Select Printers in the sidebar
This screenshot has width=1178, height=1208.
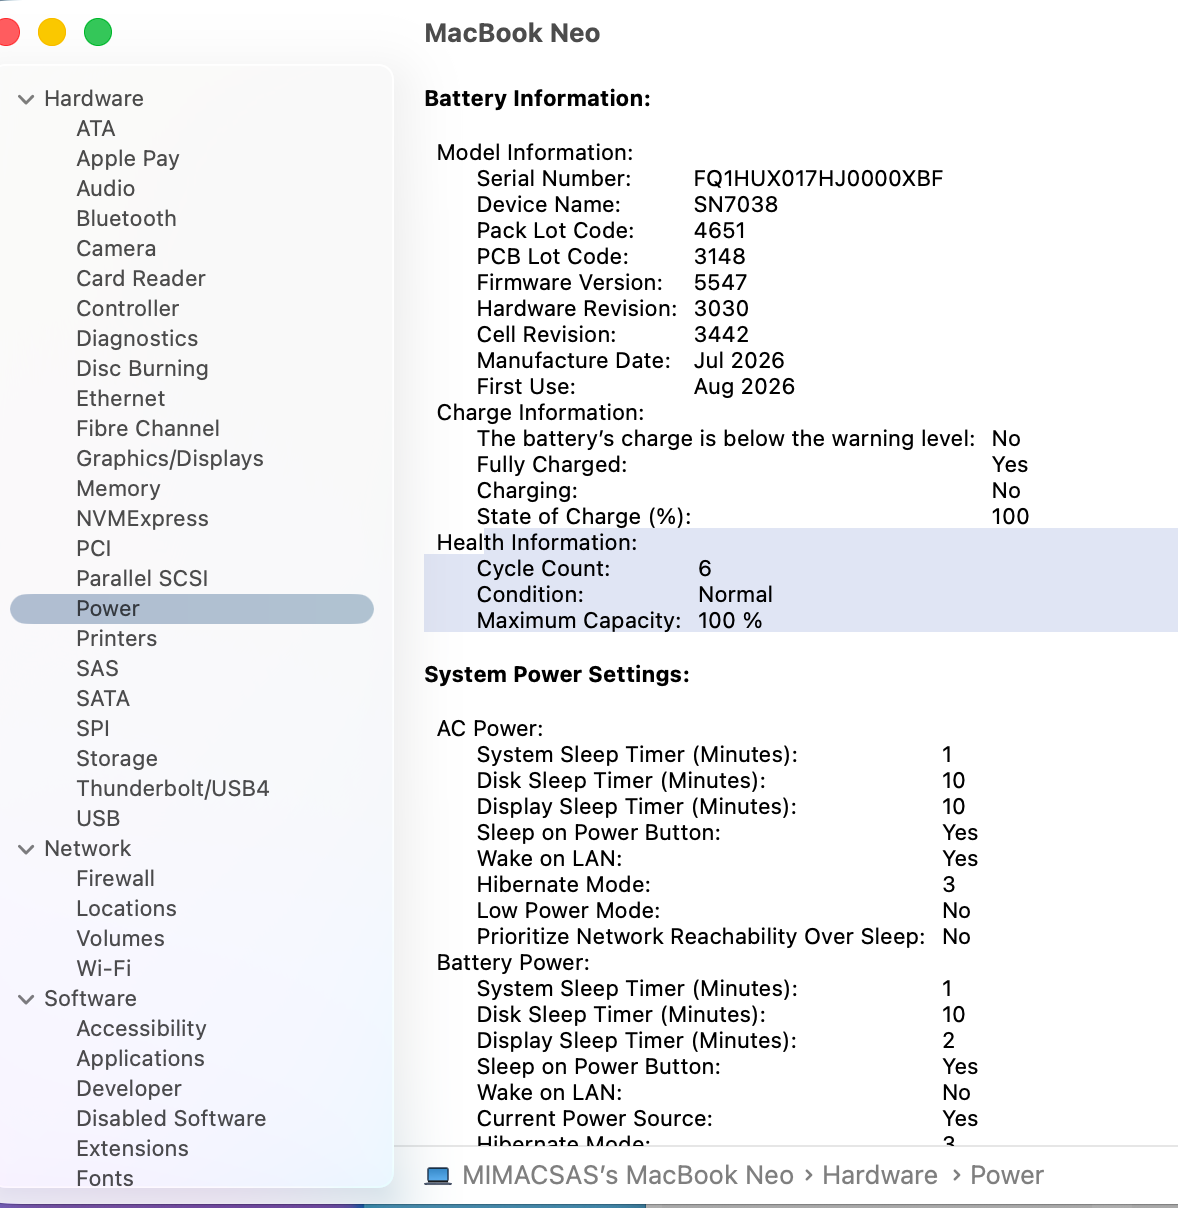click(x=117, y=639)
